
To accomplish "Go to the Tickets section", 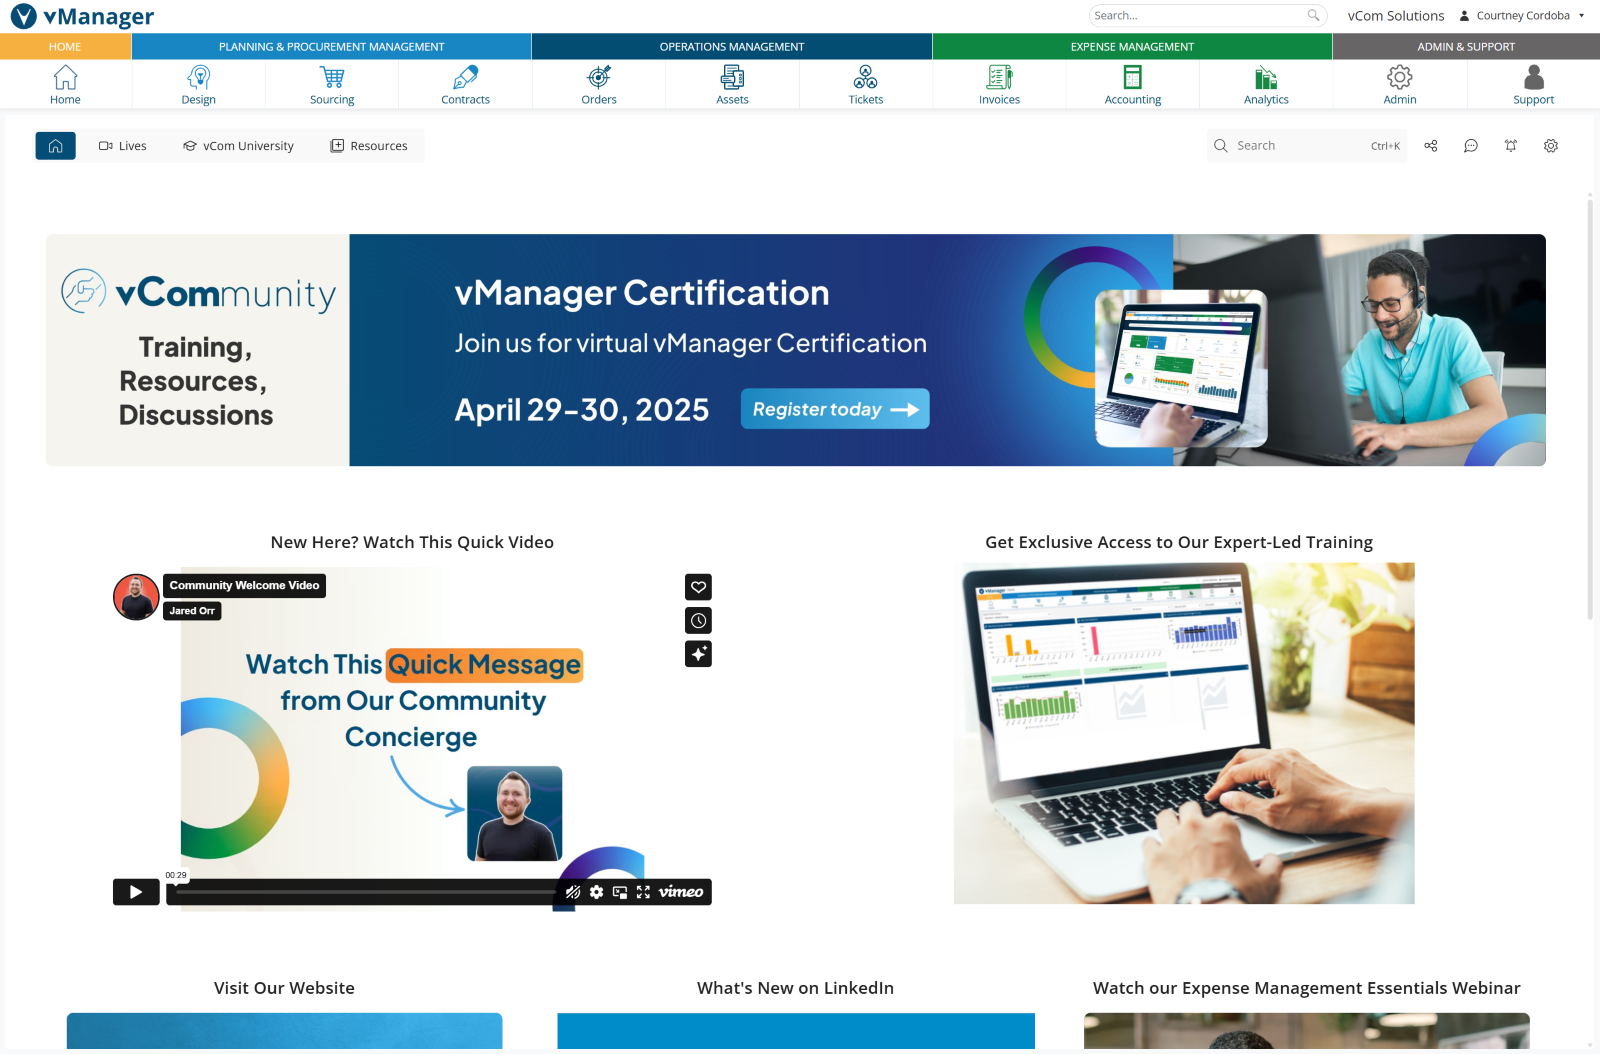I will pyautogui.click(x=865, y=85).
